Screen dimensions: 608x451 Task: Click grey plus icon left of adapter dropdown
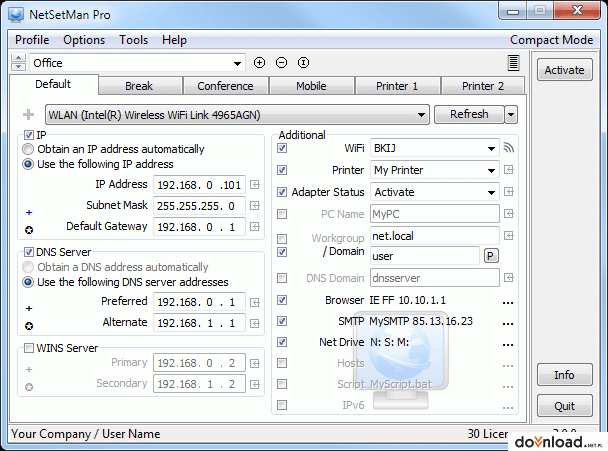pyautogui.click(x=28, y=114)
